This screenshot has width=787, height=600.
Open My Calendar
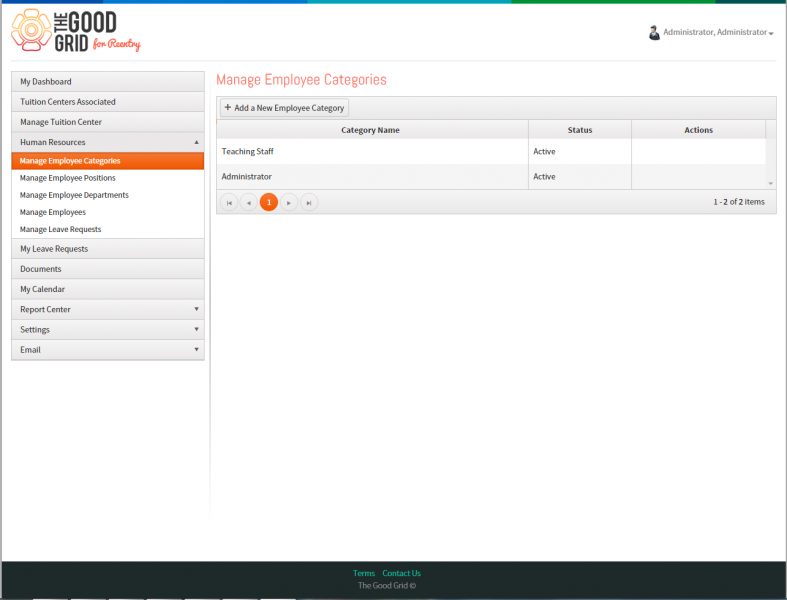[107, 289]
